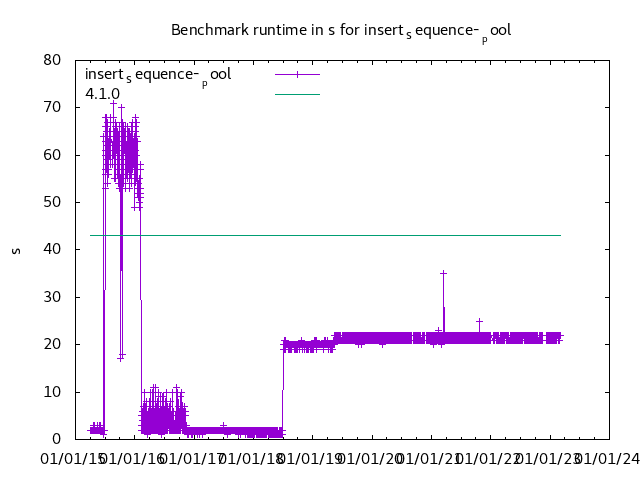Click the 40 y-axis tick label
640x480 pixels.
click(x=52, y=249)
